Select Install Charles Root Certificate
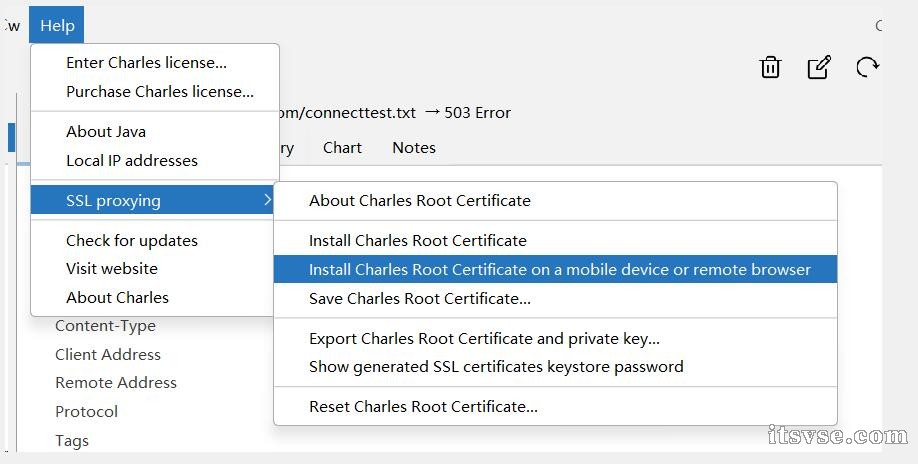Viewport: 918px width, 464px height. pos(555,240)
